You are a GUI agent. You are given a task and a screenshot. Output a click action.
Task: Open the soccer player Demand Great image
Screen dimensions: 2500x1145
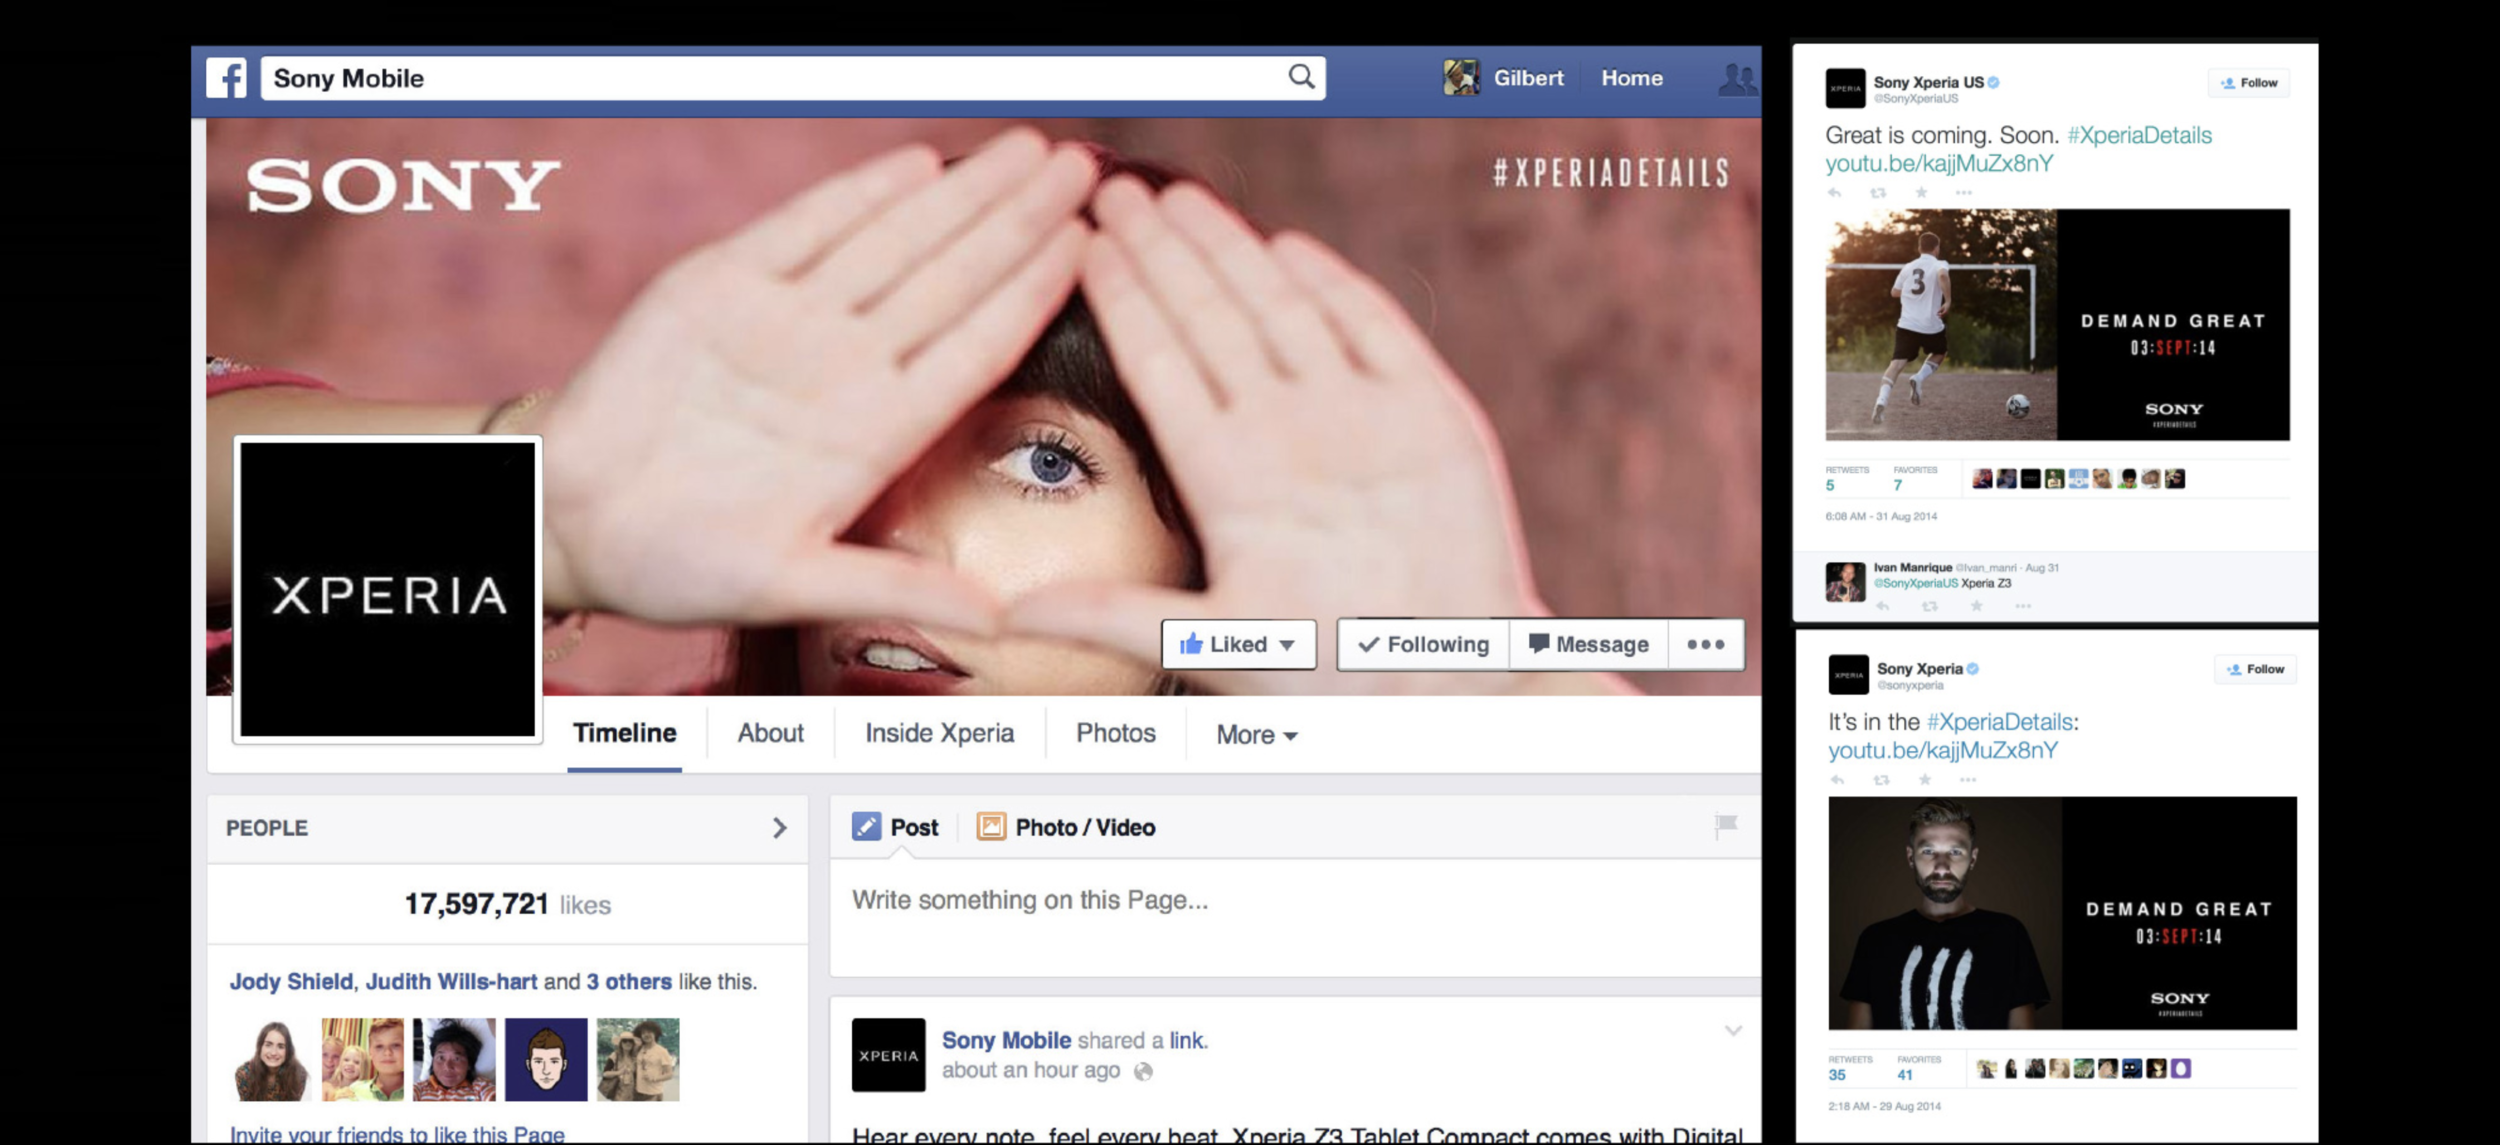2057,325
